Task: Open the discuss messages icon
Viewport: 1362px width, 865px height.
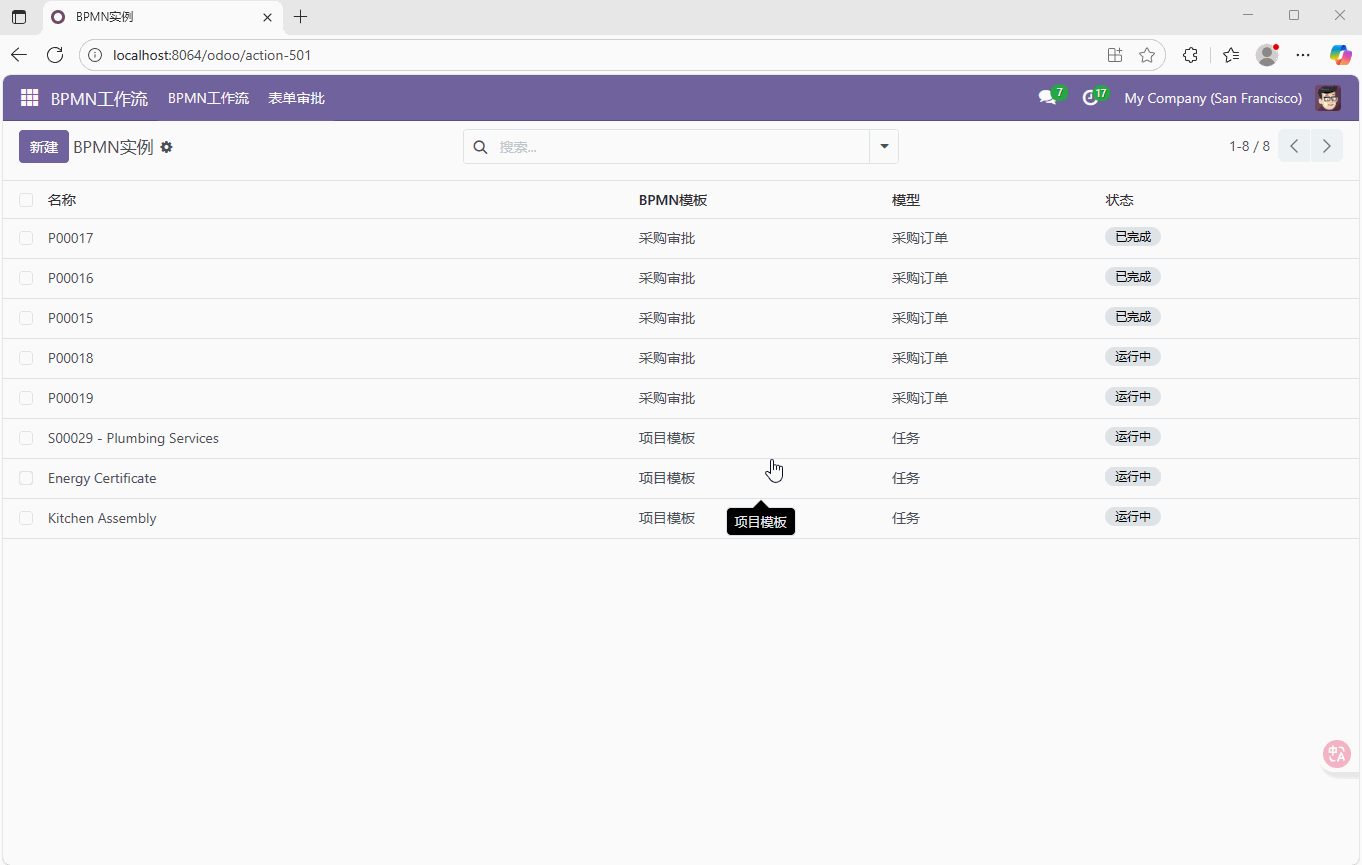Action: click(1047, 98)
